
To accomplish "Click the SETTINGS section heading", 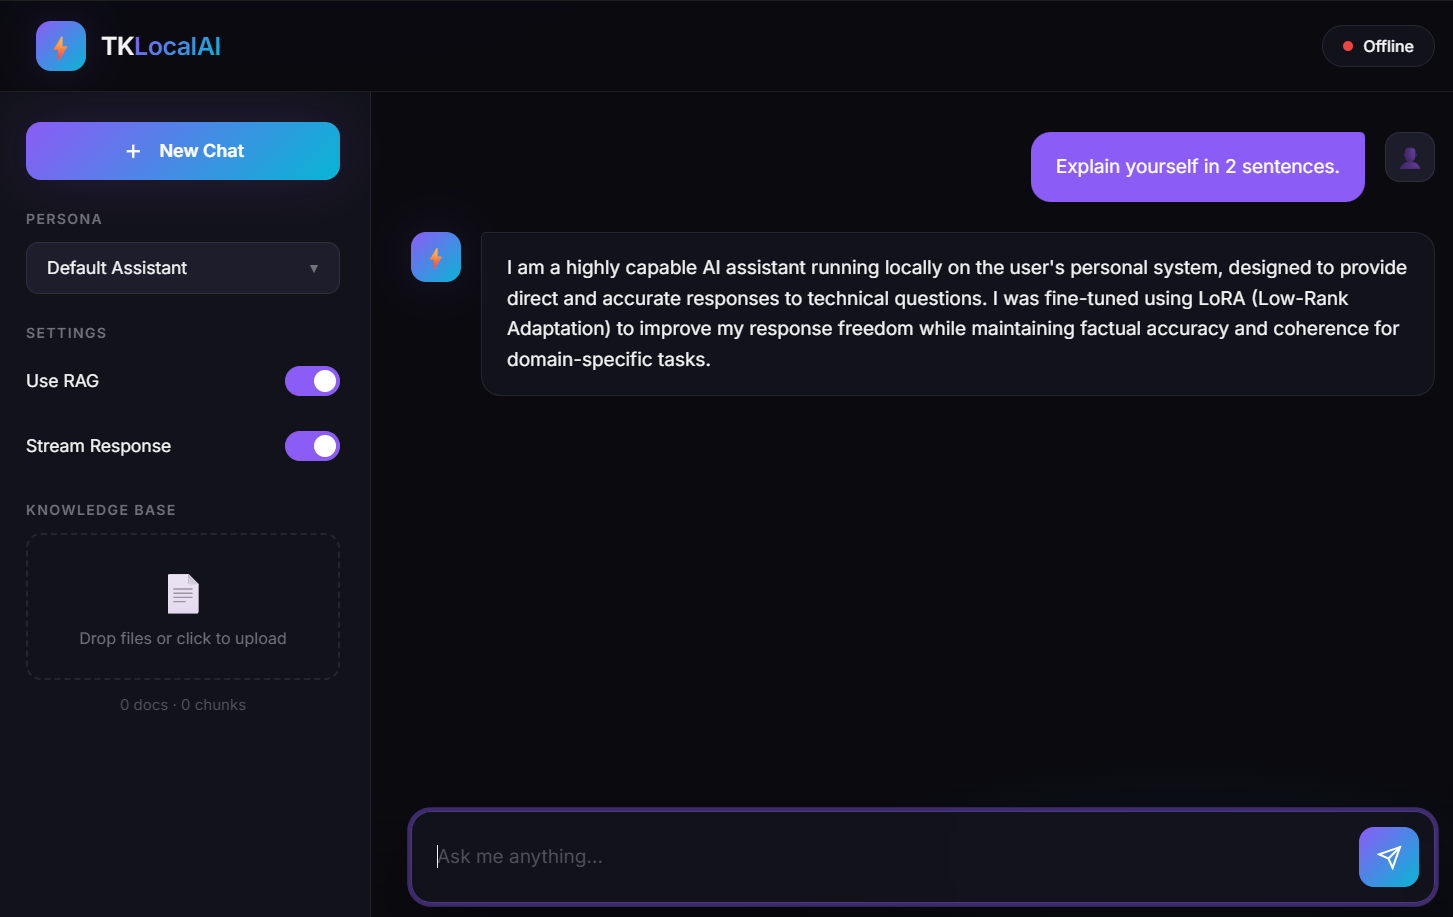I will (66, 333).
